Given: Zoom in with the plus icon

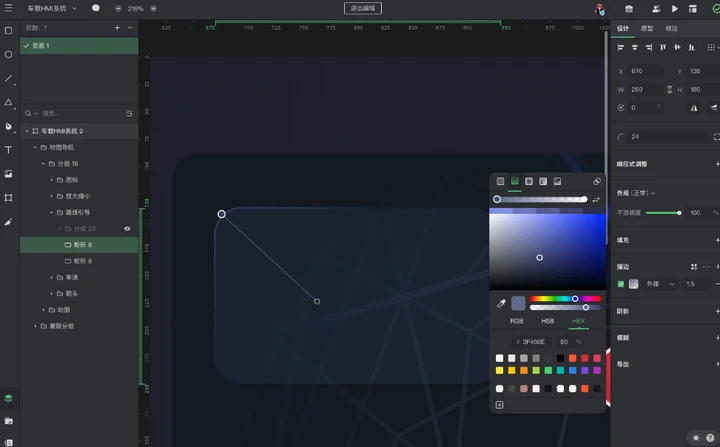Looking at the screenshot, I should click(x=153, y=9).
